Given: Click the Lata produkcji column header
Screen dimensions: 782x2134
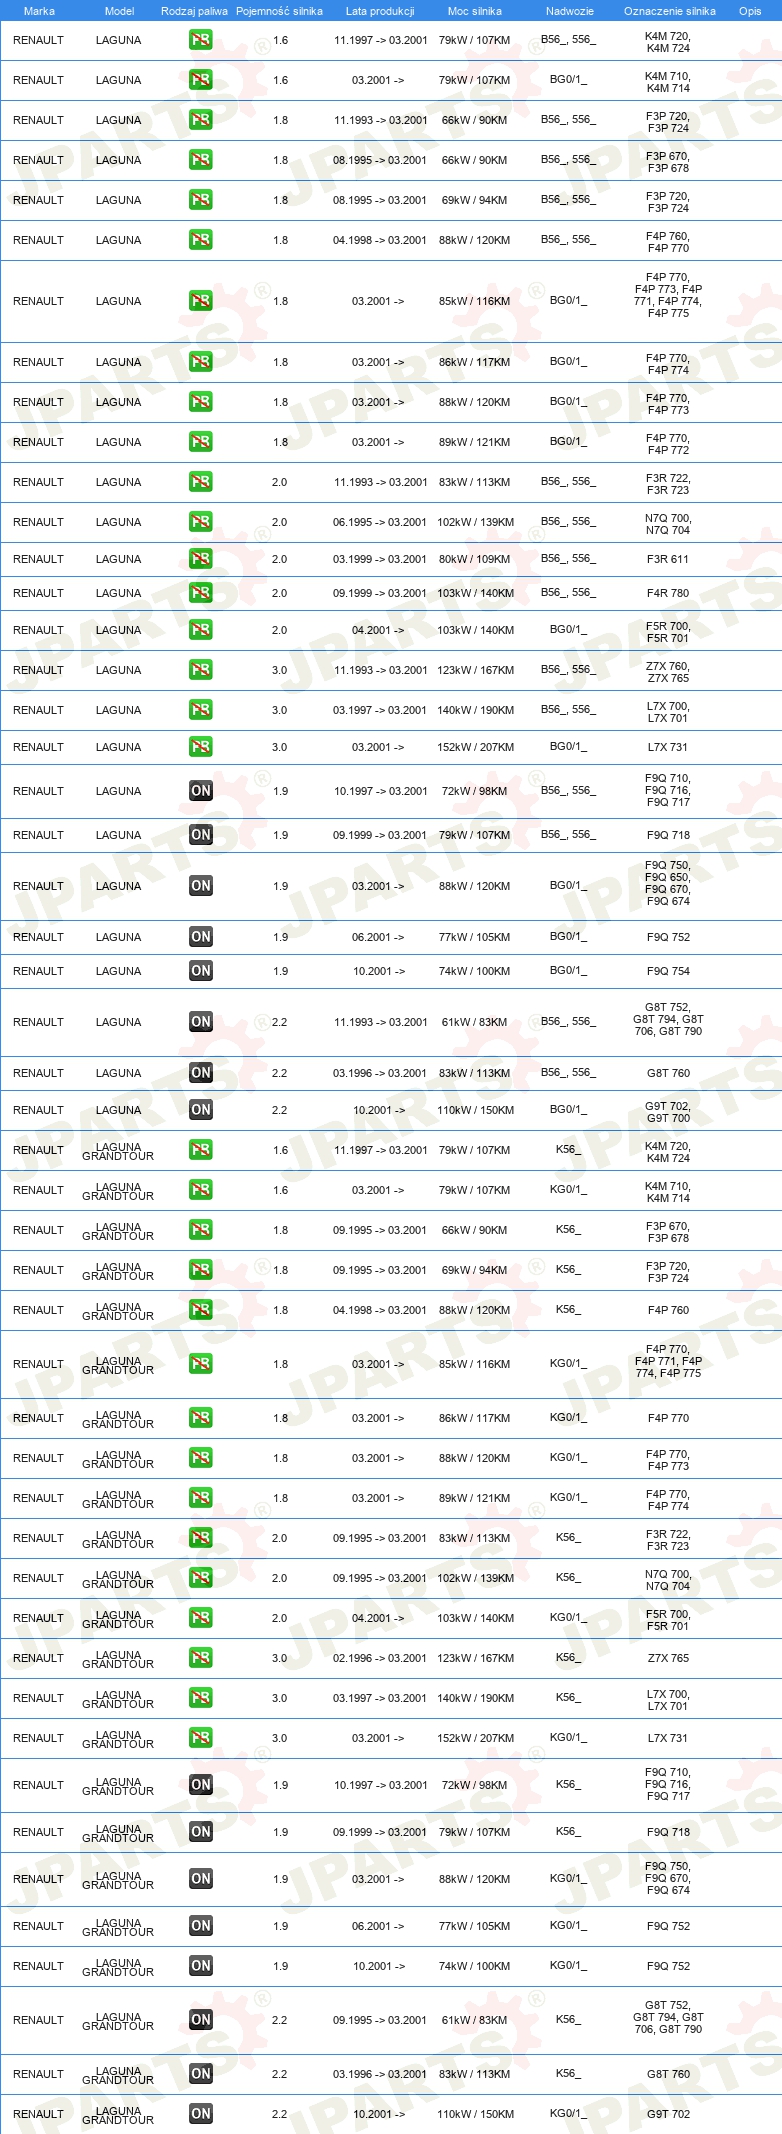Looking at the screenshot, I should tap(380, 11).
